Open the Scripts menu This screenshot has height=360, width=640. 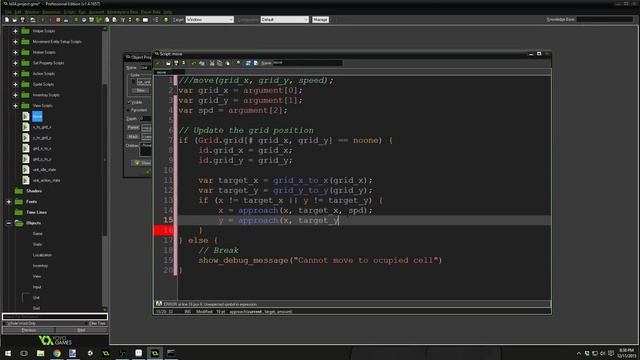click(69, 12)
